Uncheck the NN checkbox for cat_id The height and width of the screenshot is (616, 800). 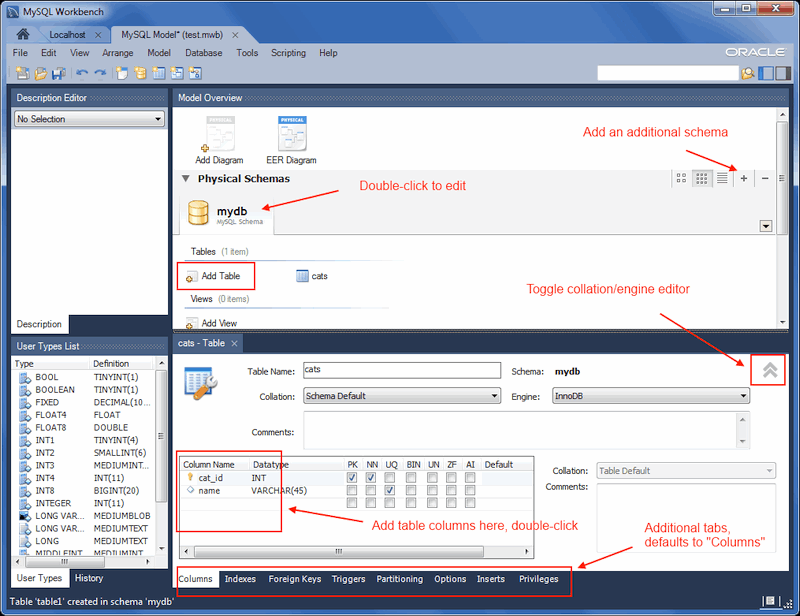point(369,478)
